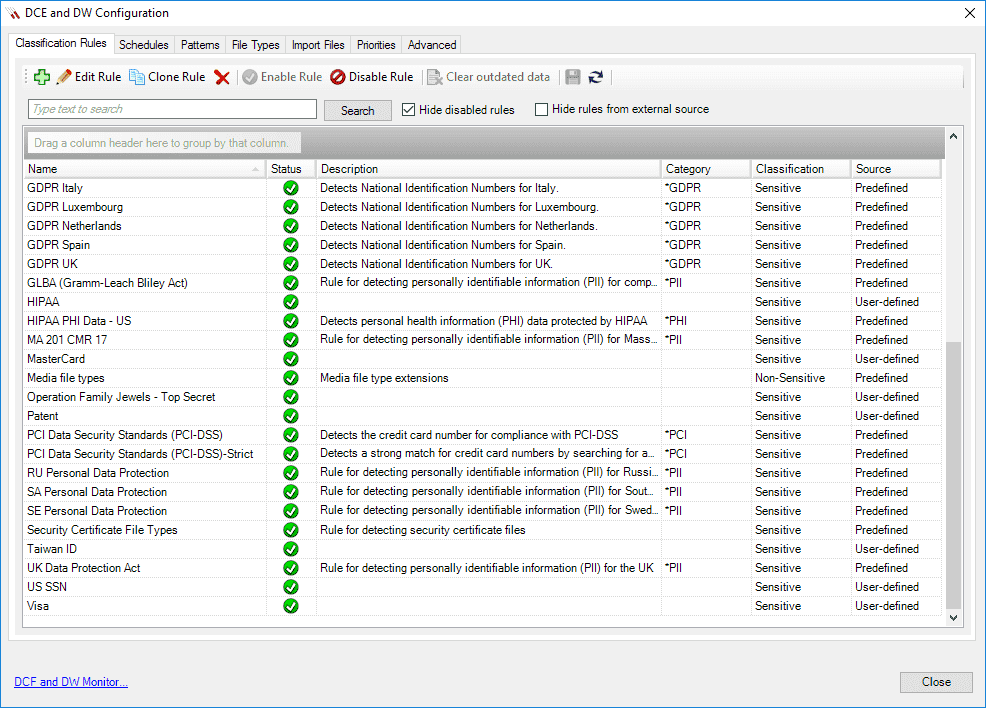Open the Schedules tab

point(144,45)
